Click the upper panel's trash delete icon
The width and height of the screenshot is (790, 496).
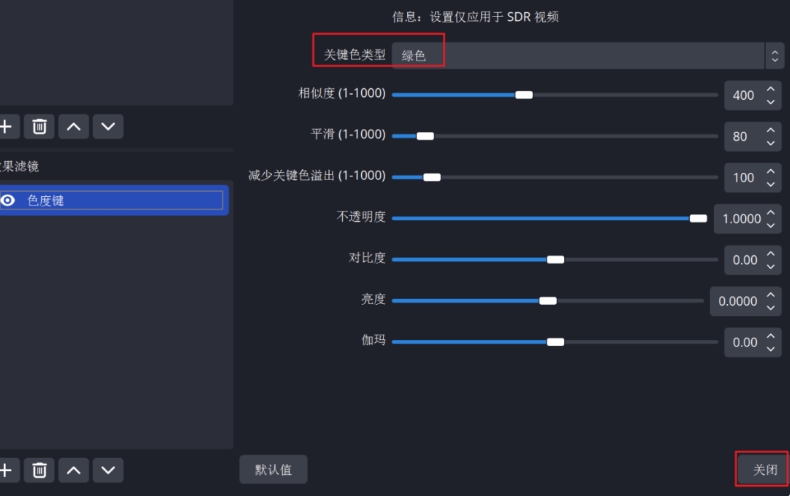tap(39, 127)
